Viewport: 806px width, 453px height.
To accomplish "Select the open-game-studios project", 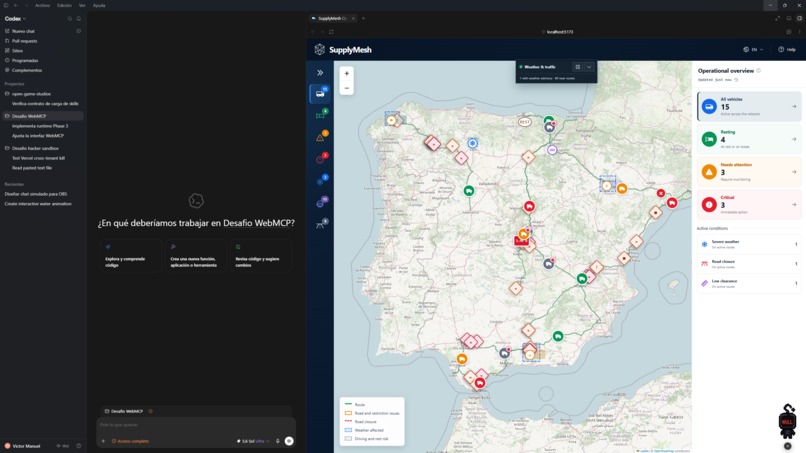I will 43,94.
